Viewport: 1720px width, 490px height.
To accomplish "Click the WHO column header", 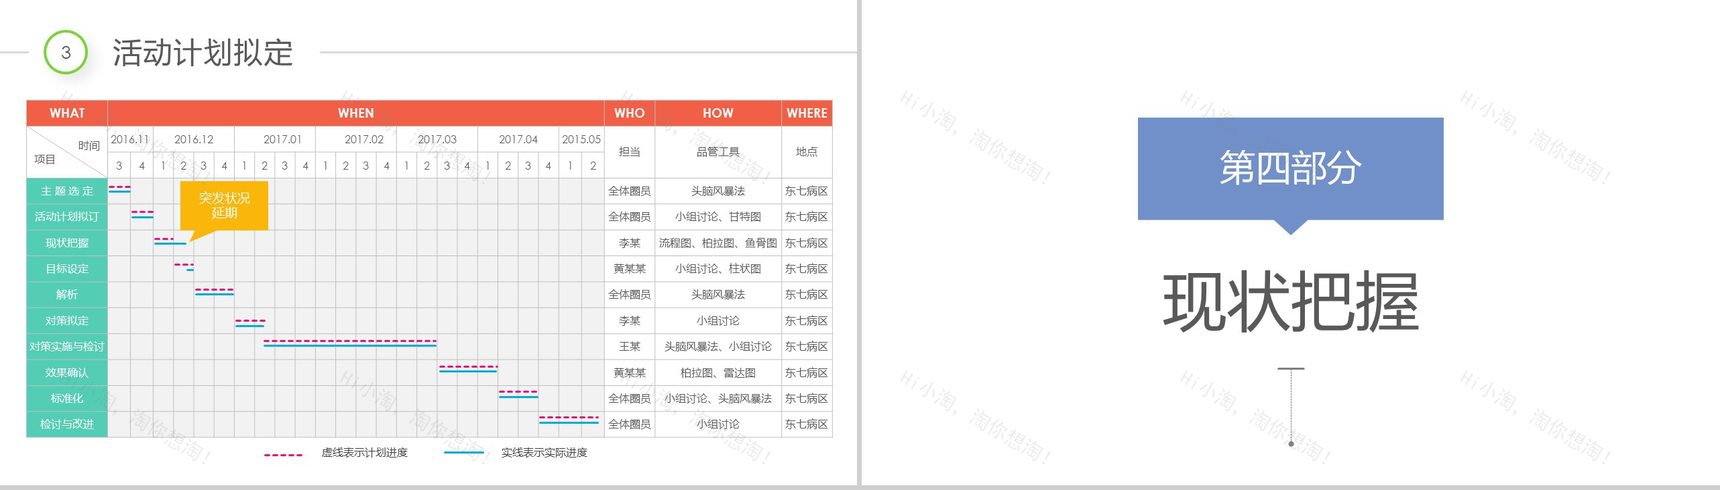I will [x=629, y=113].
